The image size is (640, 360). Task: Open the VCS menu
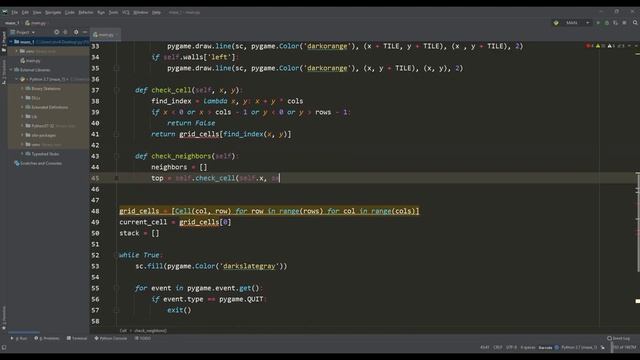tap(126, 12)
